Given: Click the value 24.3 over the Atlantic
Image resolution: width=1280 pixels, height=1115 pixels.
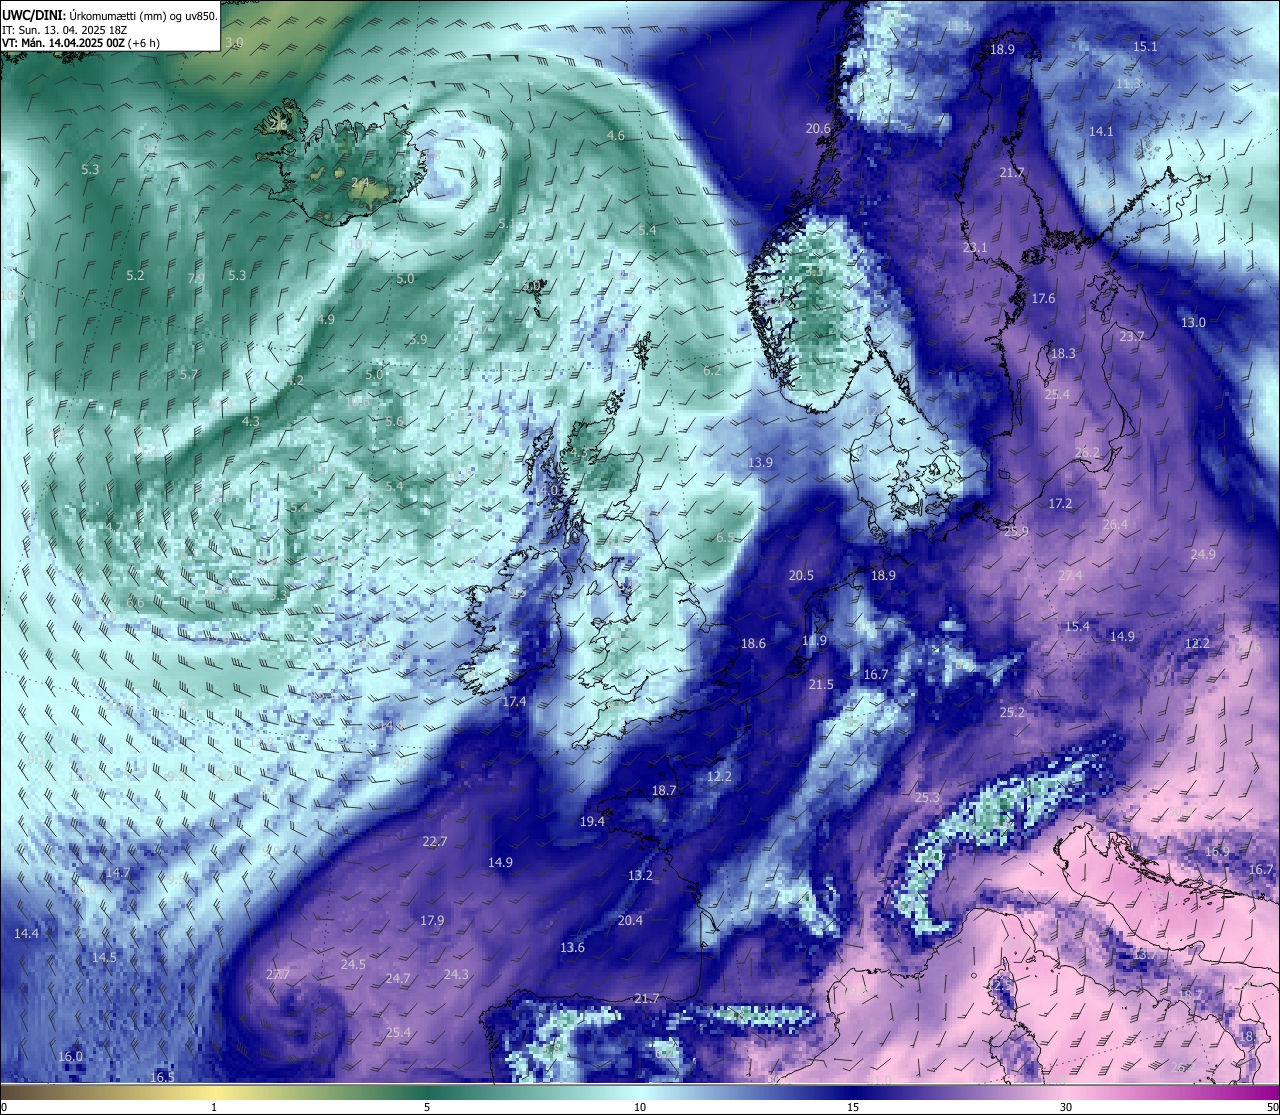Looking at the screenshot, I should [456, 975].
